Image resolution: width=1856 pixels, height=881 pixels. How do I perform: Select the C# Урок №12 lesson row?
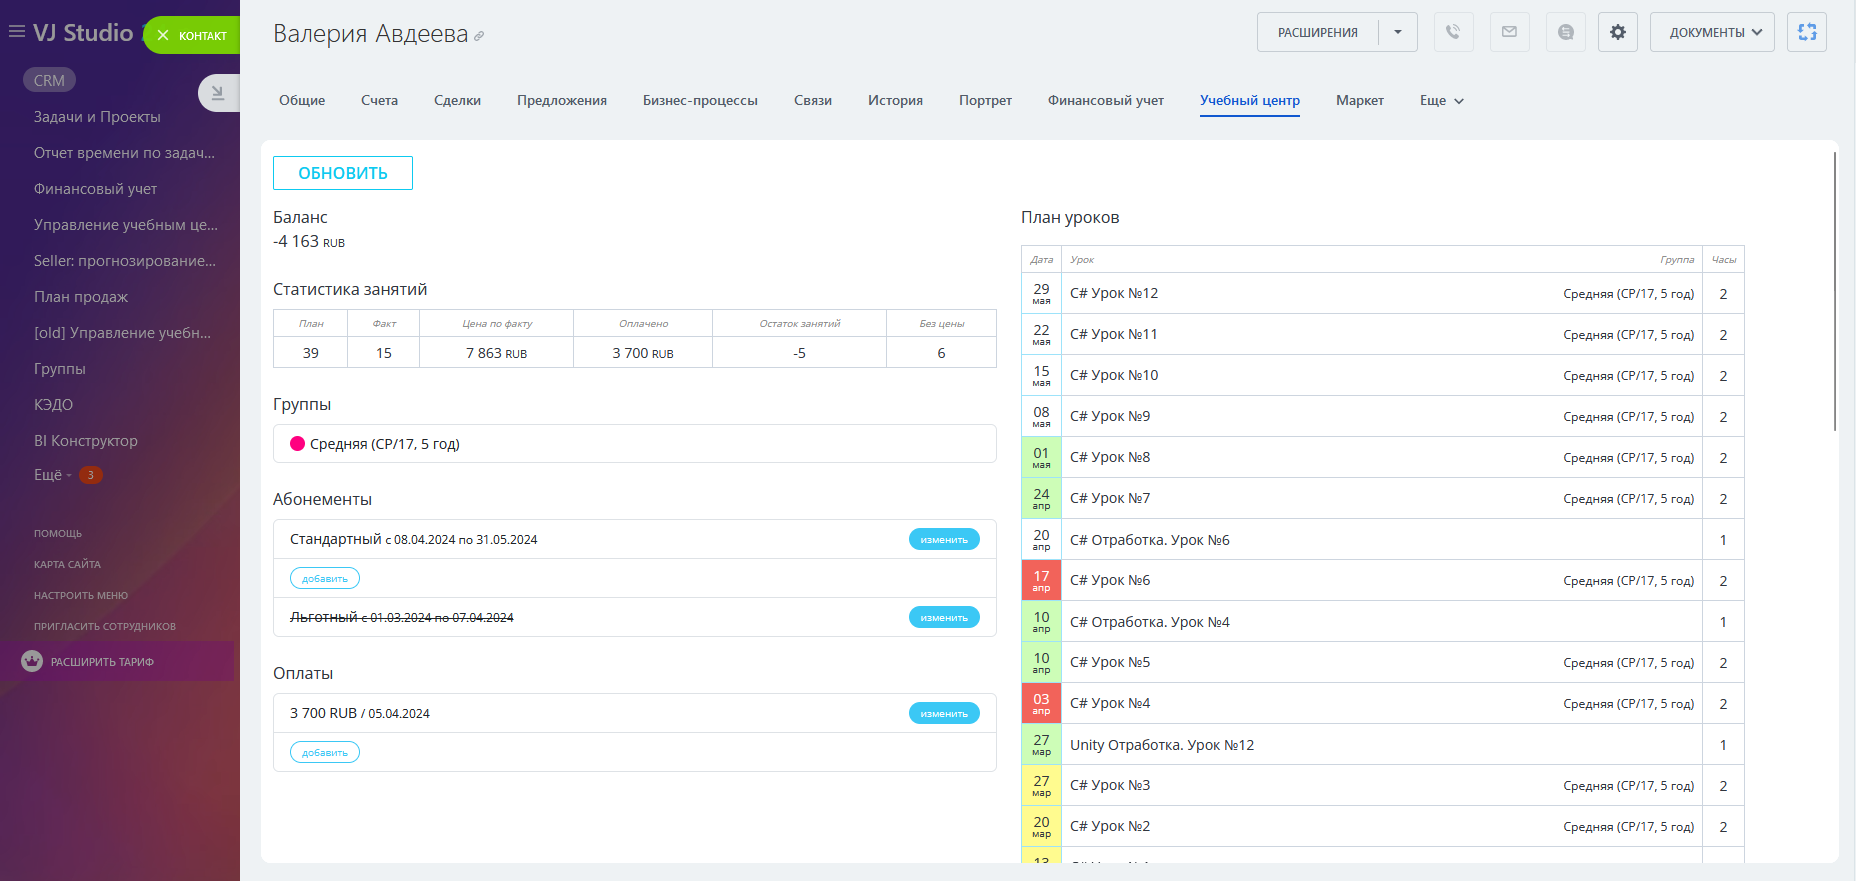[1114, 293]
